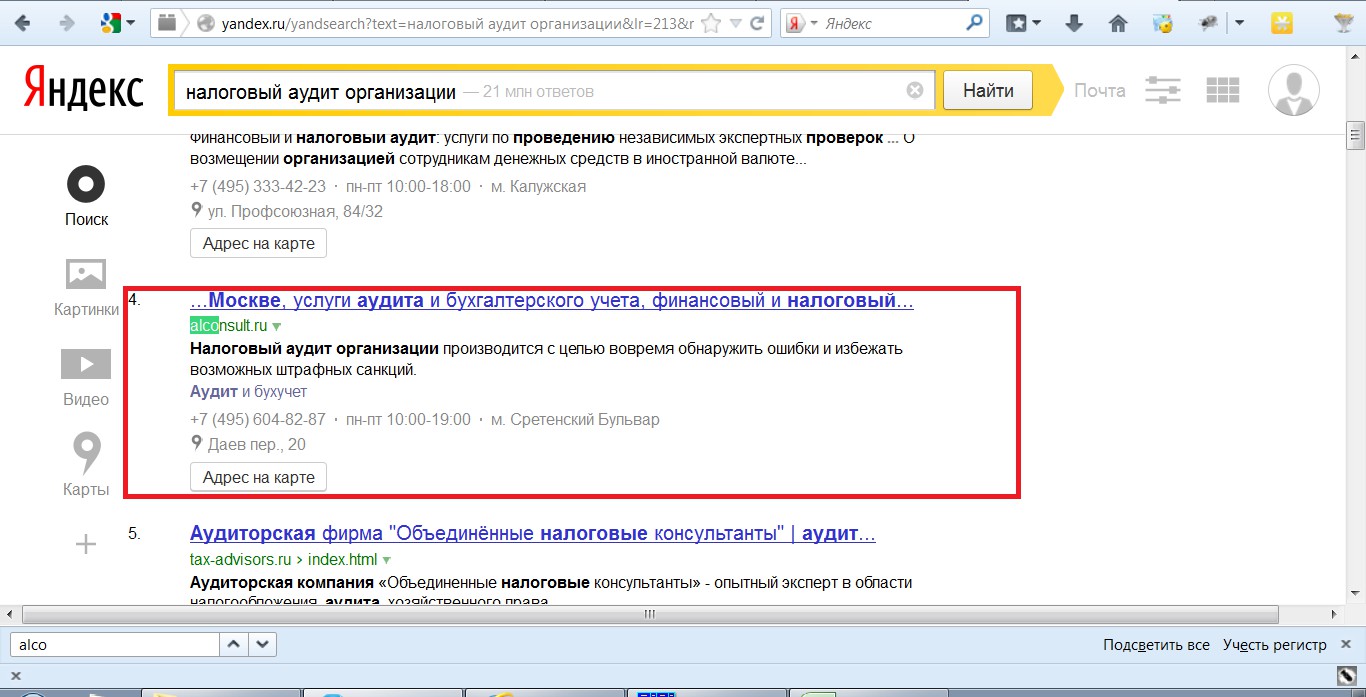1366x697 pixels.
Task: Click the address ул. Профсоюзная, 84/32
Action: tap(295, 211)
